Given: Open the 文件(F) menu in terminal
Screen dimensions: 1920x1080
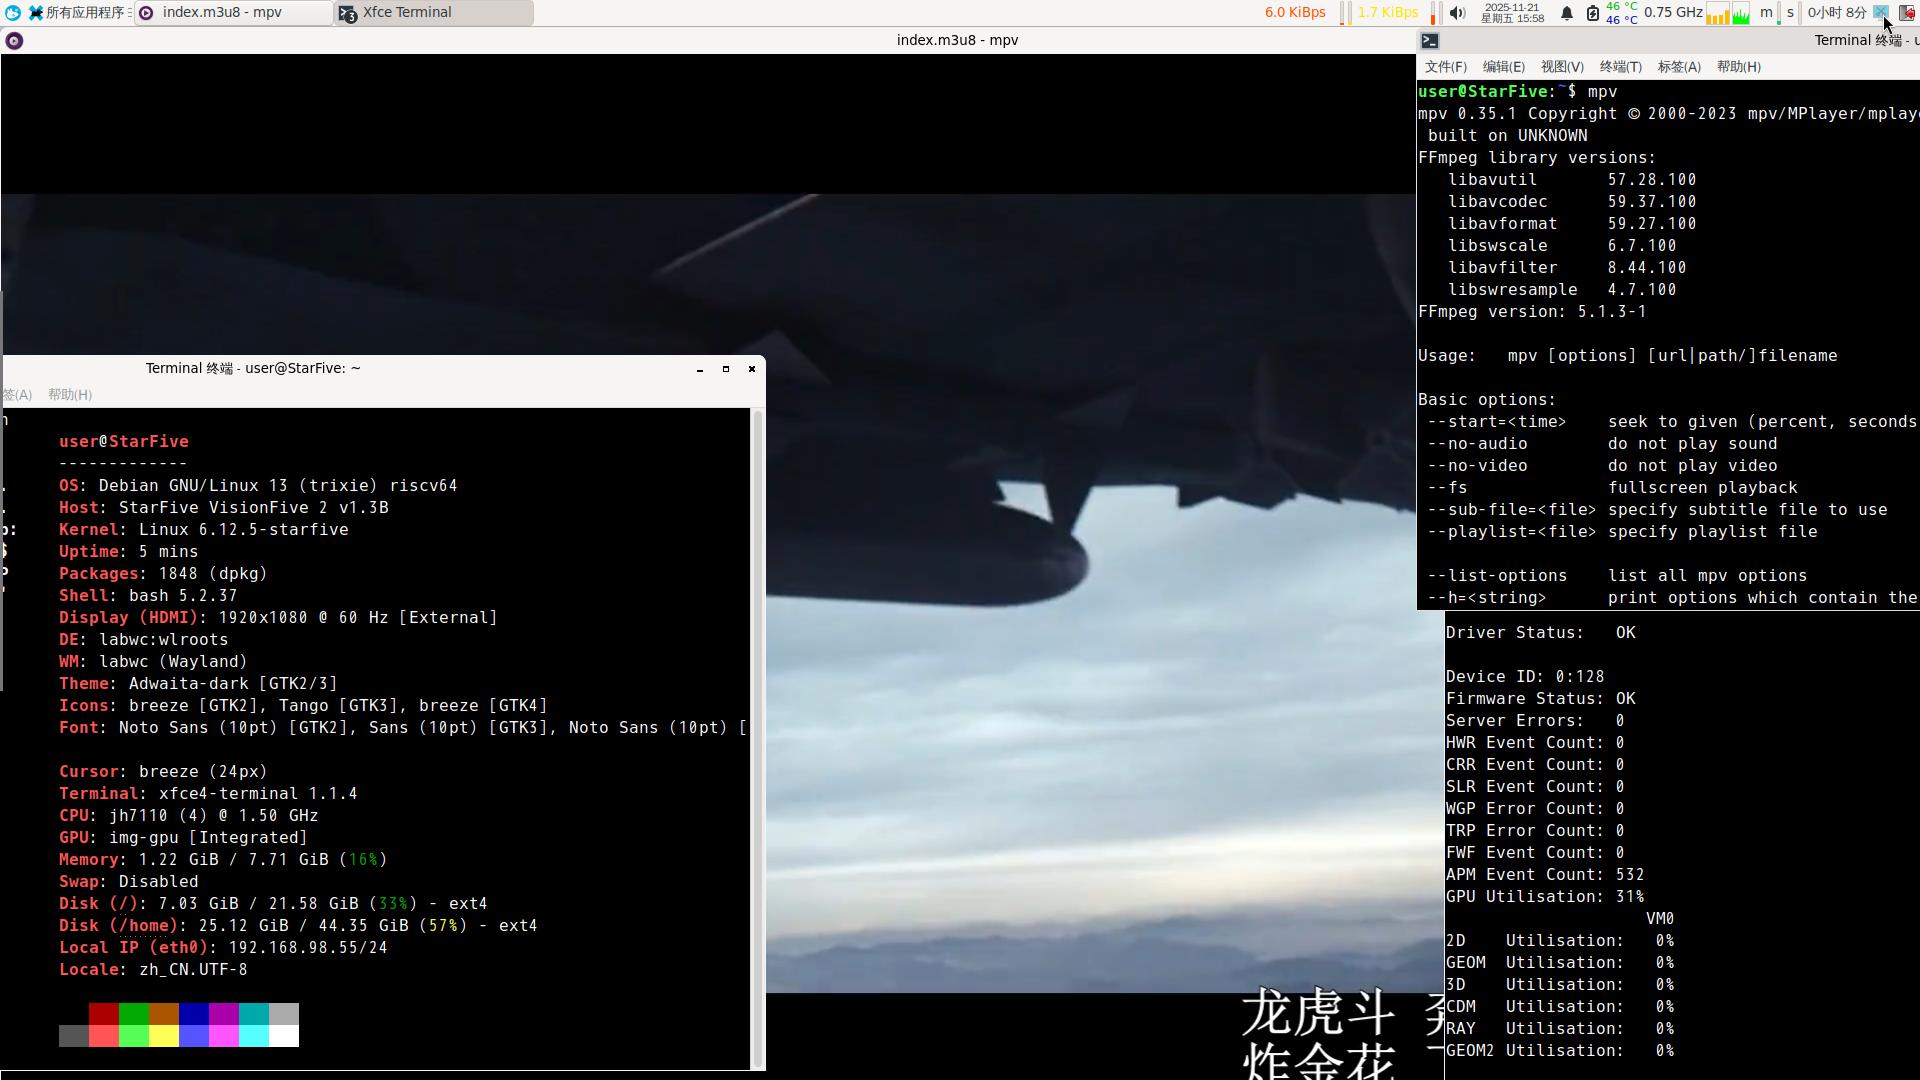Looking at the screenshot, I should tap(1445, 67).
